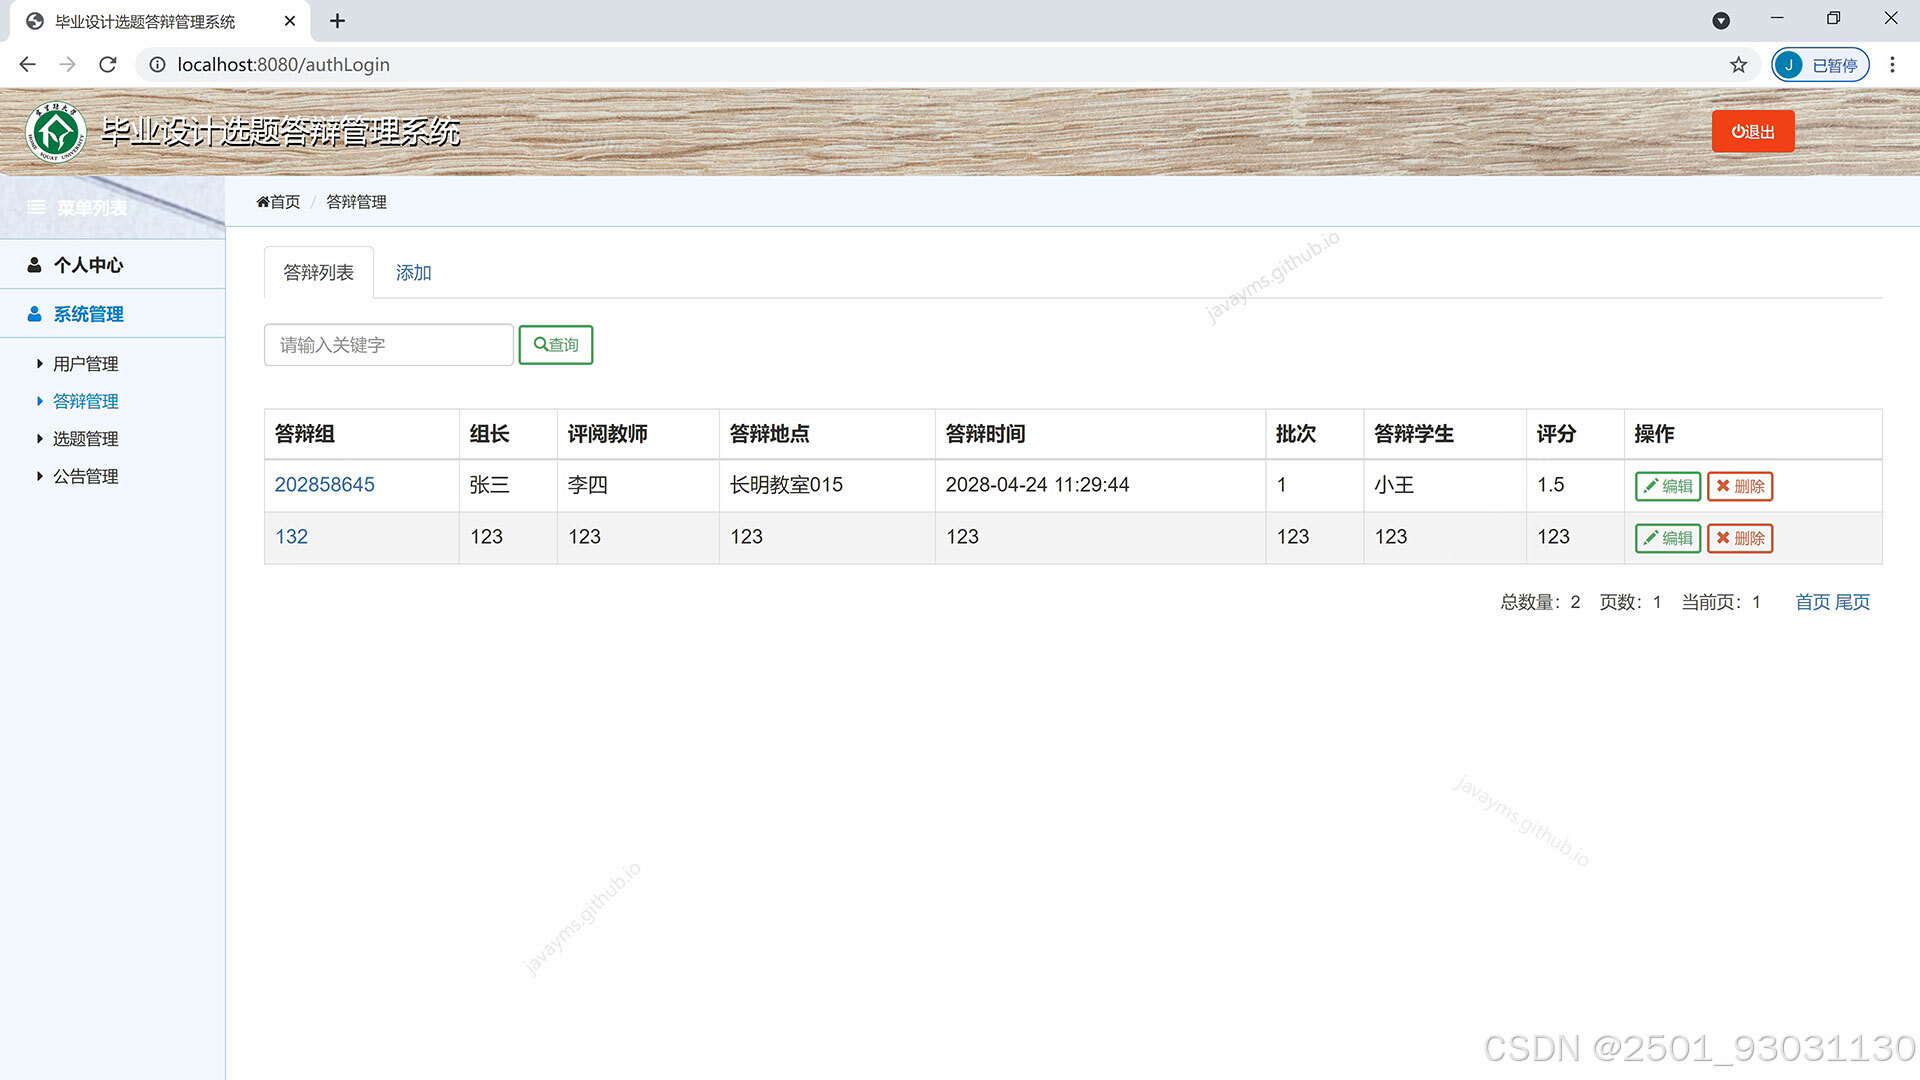Open 选题管理 in the sidebar
Screen dimensions: 1920x1080
click(x=85, y=439)
